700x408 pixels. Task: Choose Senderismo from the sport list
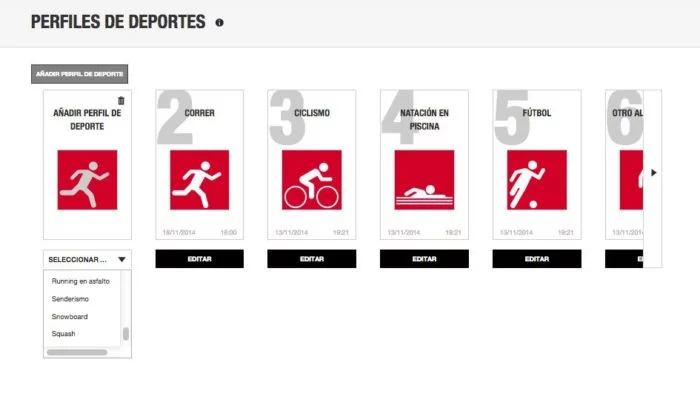[70, 299]
